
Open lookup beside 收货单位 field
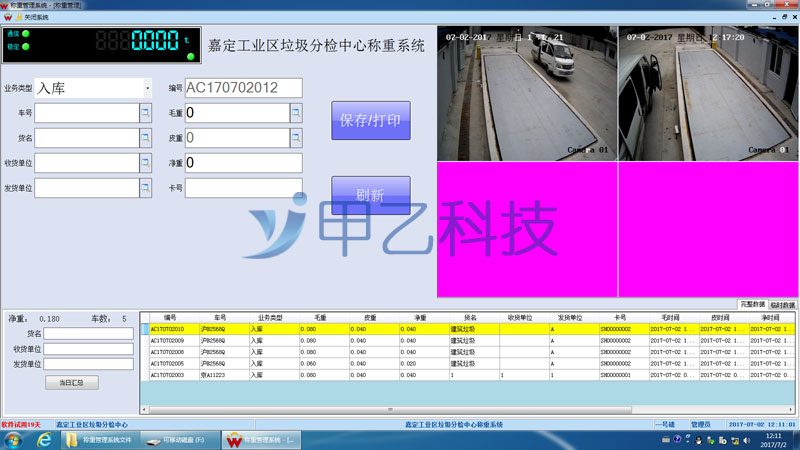[146, 163]
